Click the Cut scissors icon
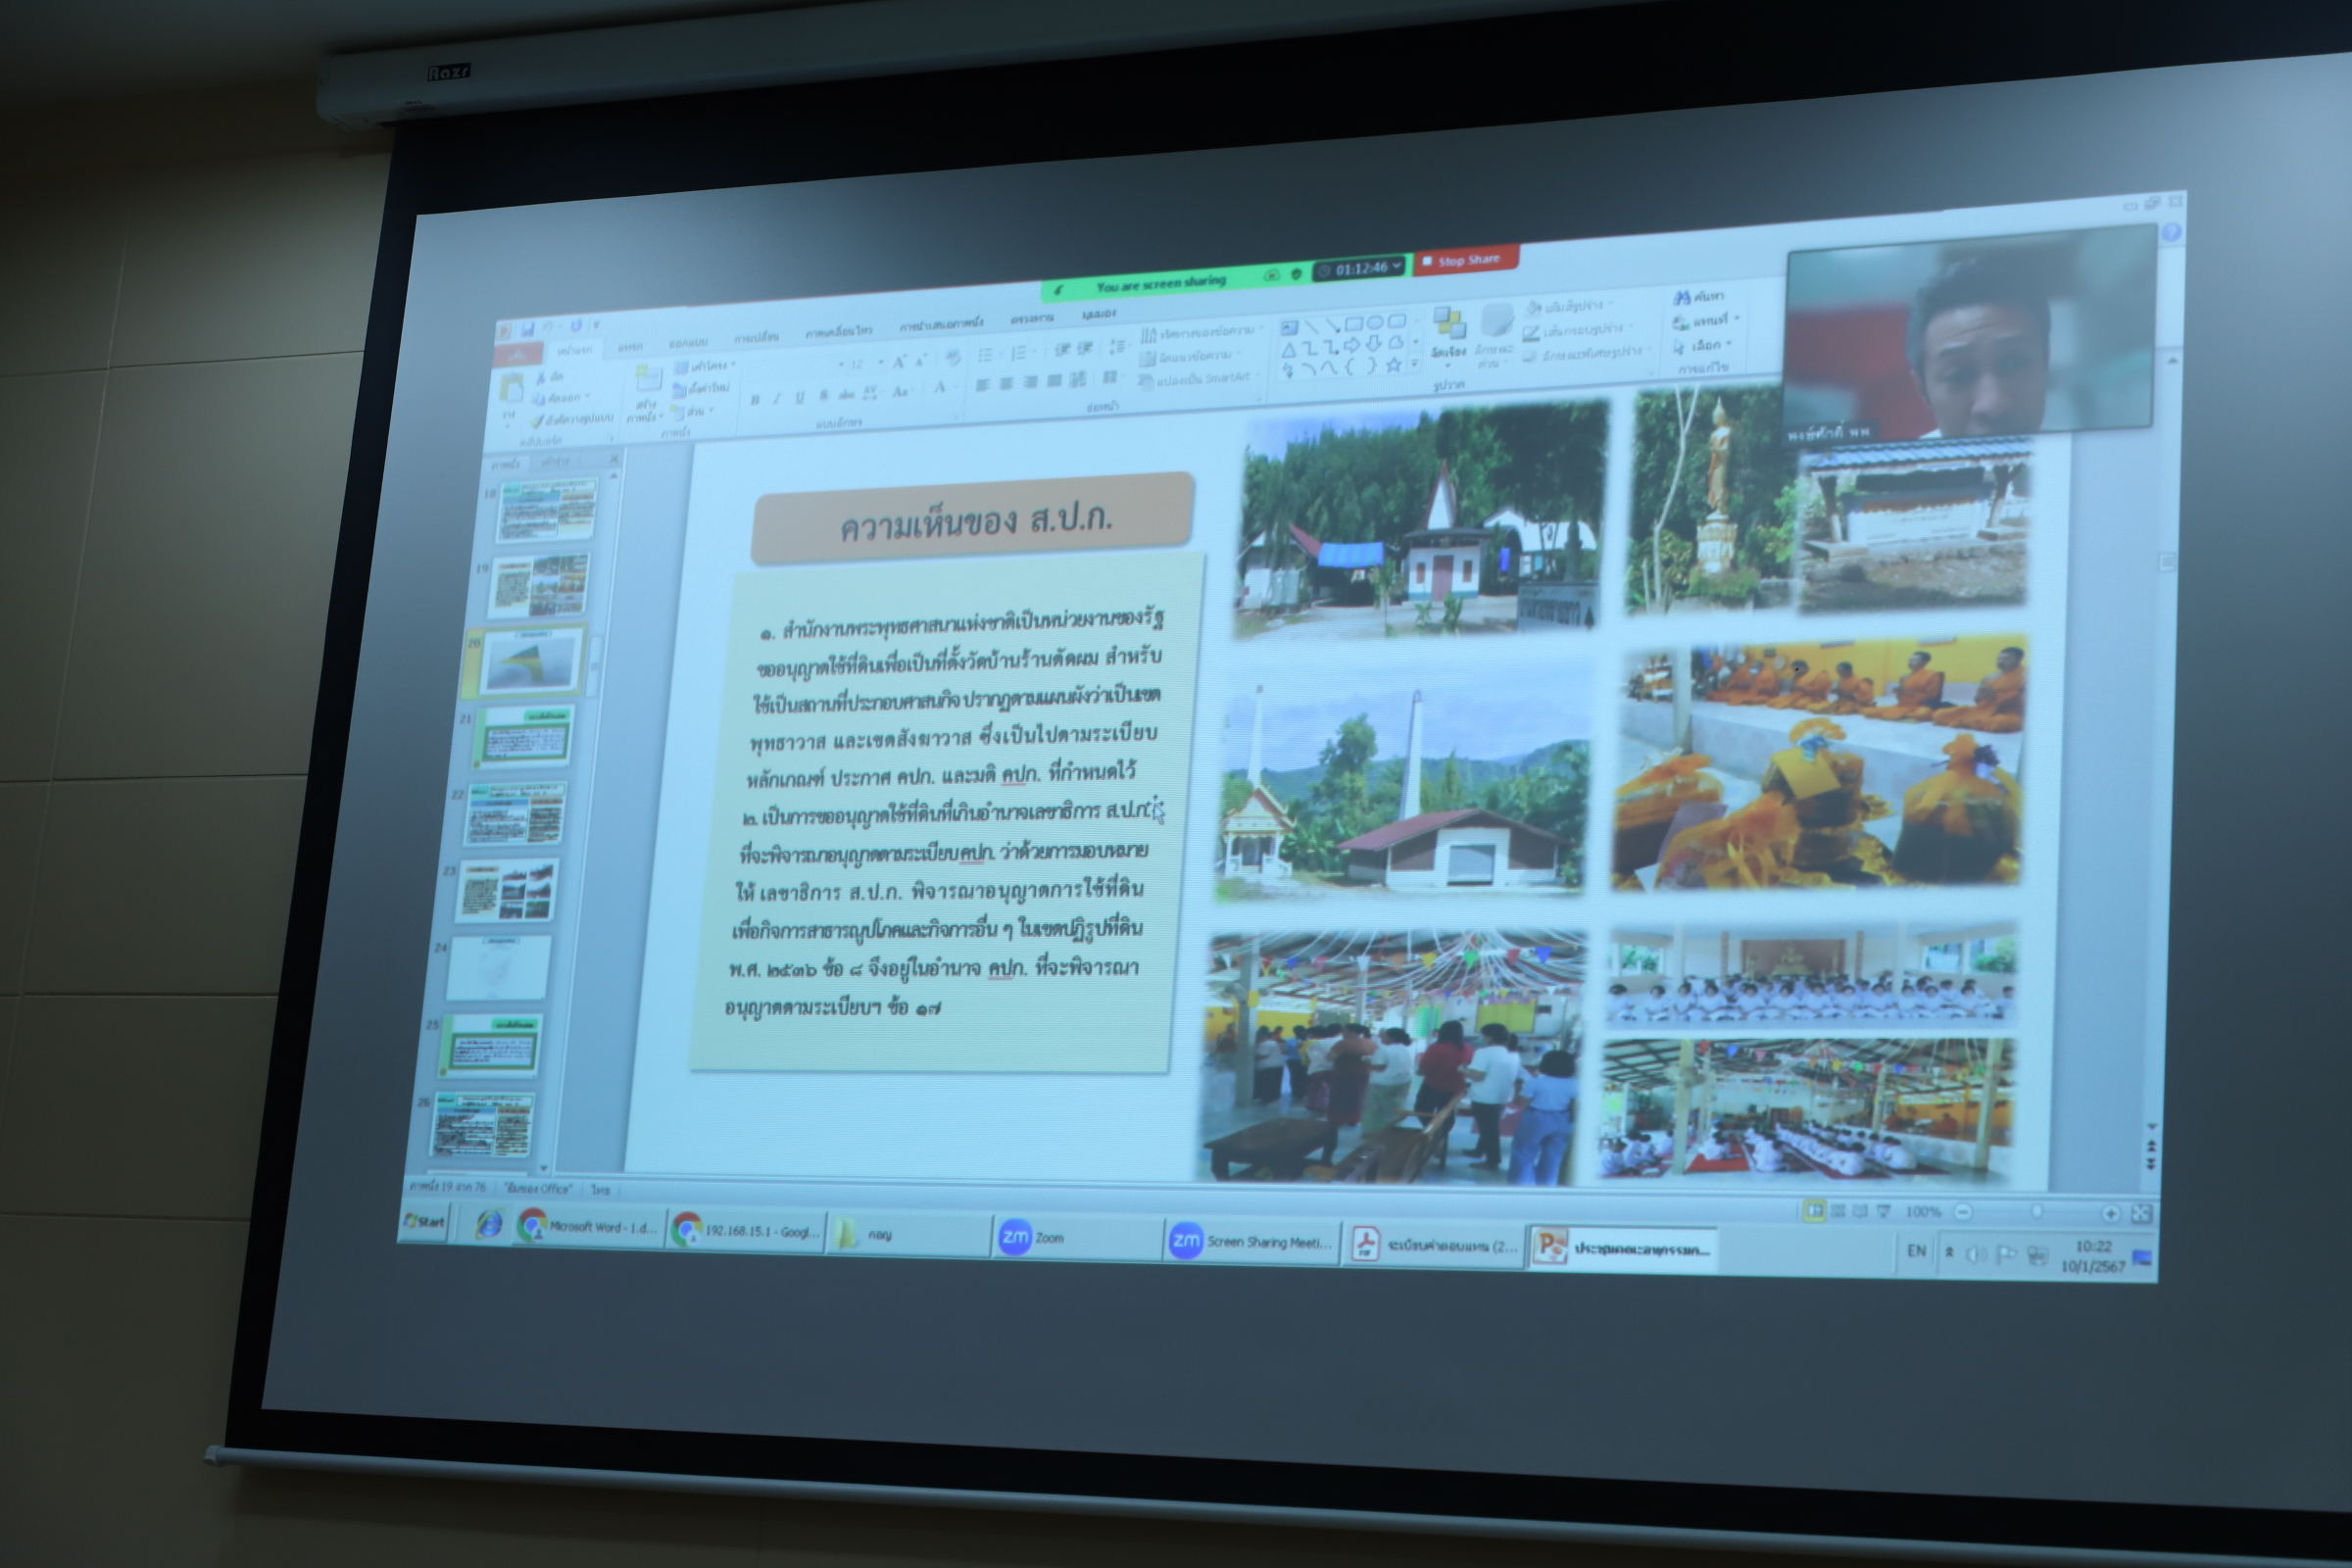Viewport: 2352px width, 1568px height. [x=542, y=376]
